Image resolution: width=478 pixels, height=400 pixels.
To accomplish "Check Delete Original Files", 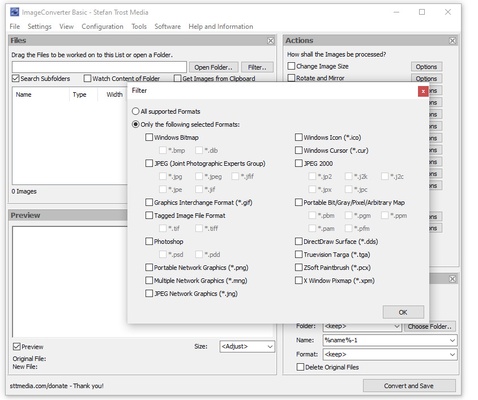I will click(300, 367).
